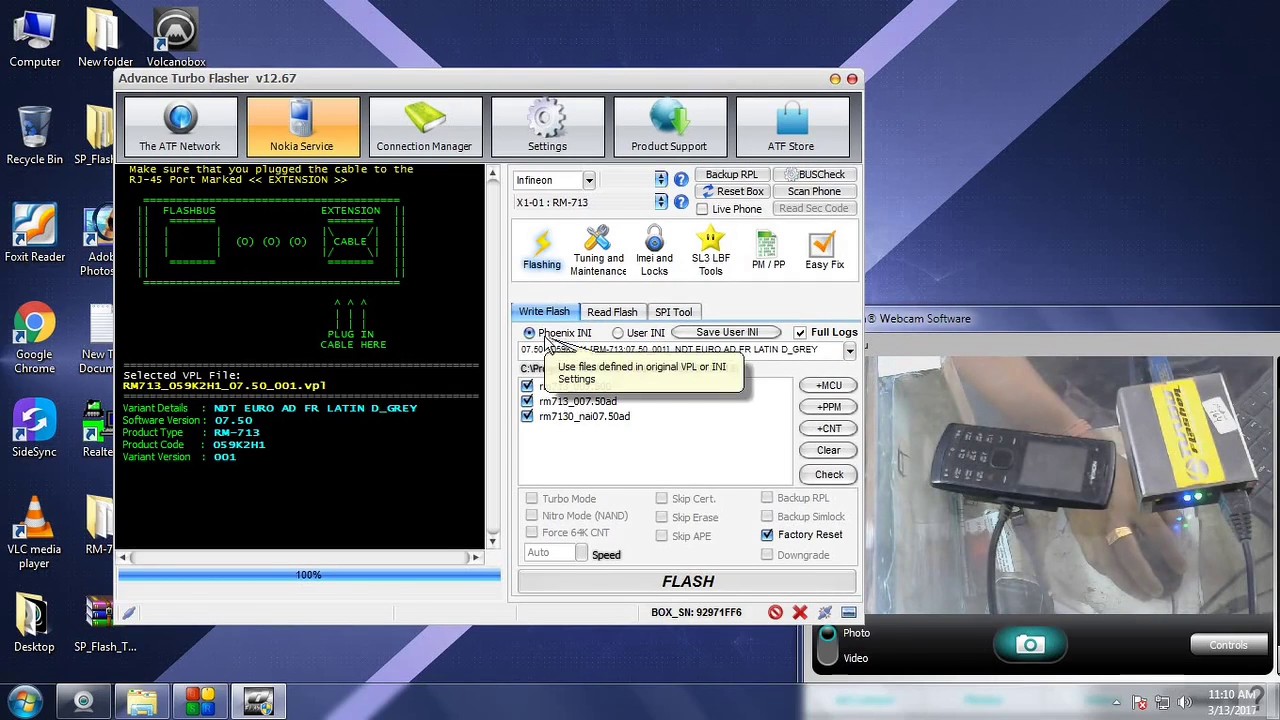Image resolution: width=1280 pixels, height=720 pixels.
Task: Add PPM file with +PPM button
Action: click(828, 407)
